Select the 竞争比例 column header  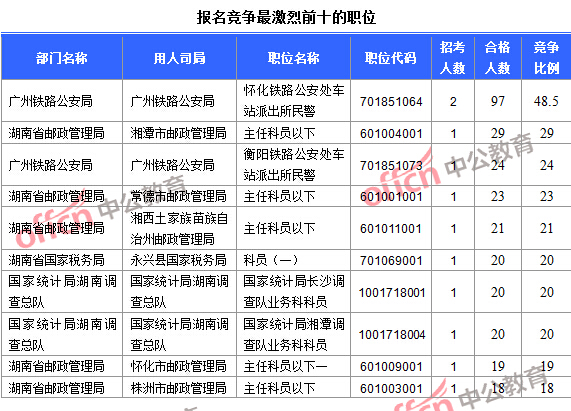tap(546, 58)
